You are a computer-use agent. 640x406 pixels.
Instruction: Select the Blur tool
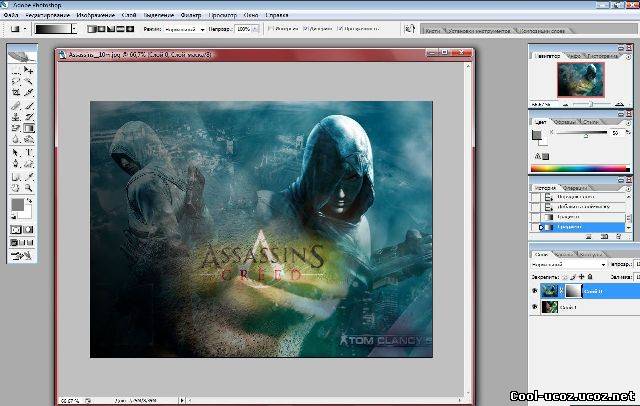[16, 139]
